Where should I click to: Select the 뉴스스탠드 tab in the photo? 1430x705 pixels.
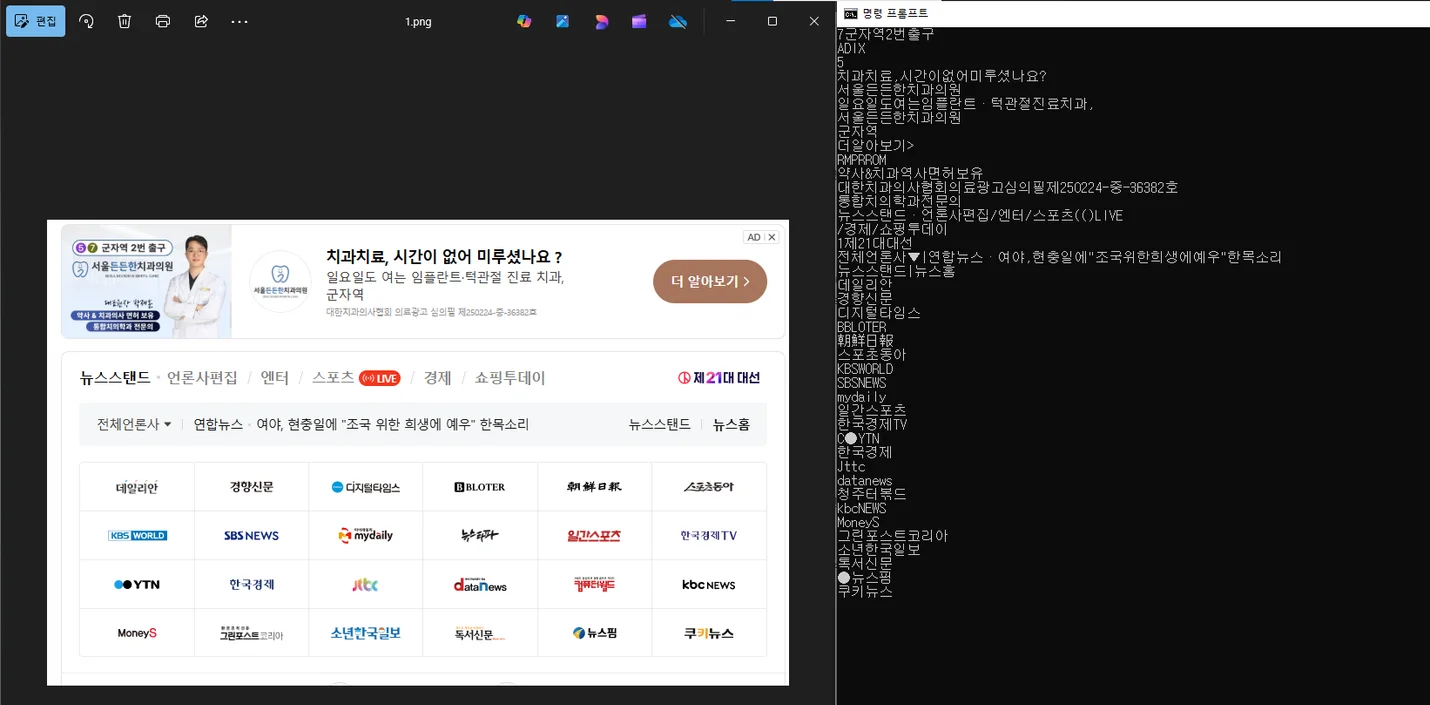click(115, 378)
